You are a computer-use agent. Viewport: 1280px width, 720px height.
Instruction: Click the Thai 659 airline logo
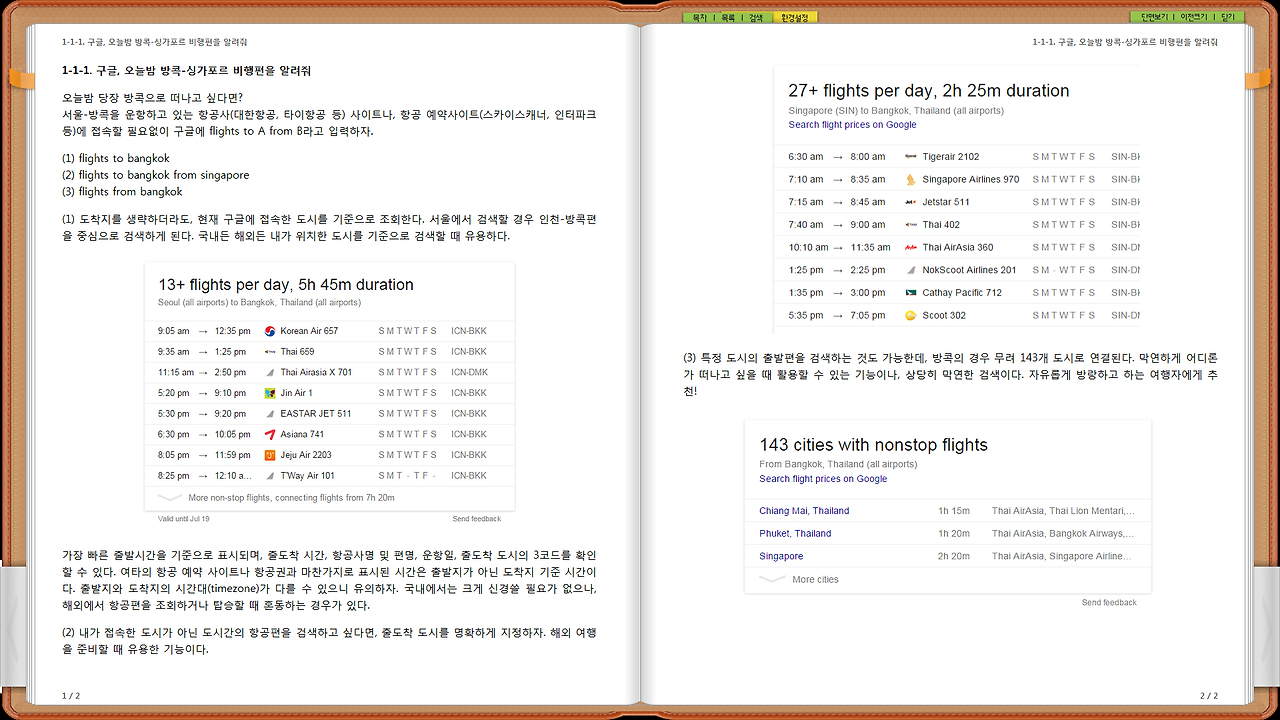(270, 352)
